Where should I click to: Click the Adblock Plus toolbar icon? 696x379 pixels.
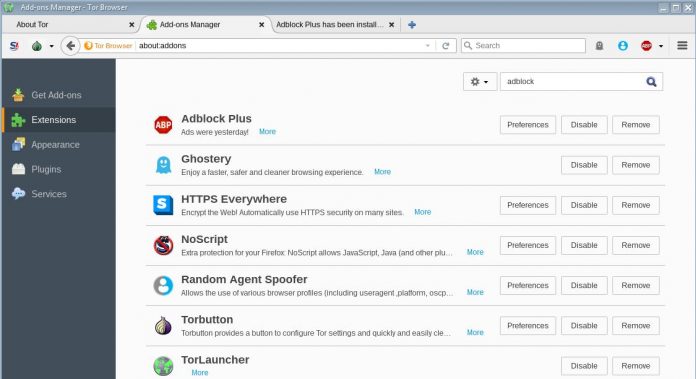click(x=646, y=46)
